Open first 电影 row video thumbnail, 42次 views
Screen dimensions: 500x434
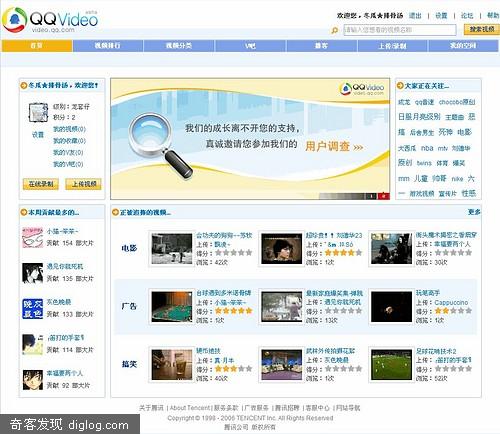[x=172, y=249]
